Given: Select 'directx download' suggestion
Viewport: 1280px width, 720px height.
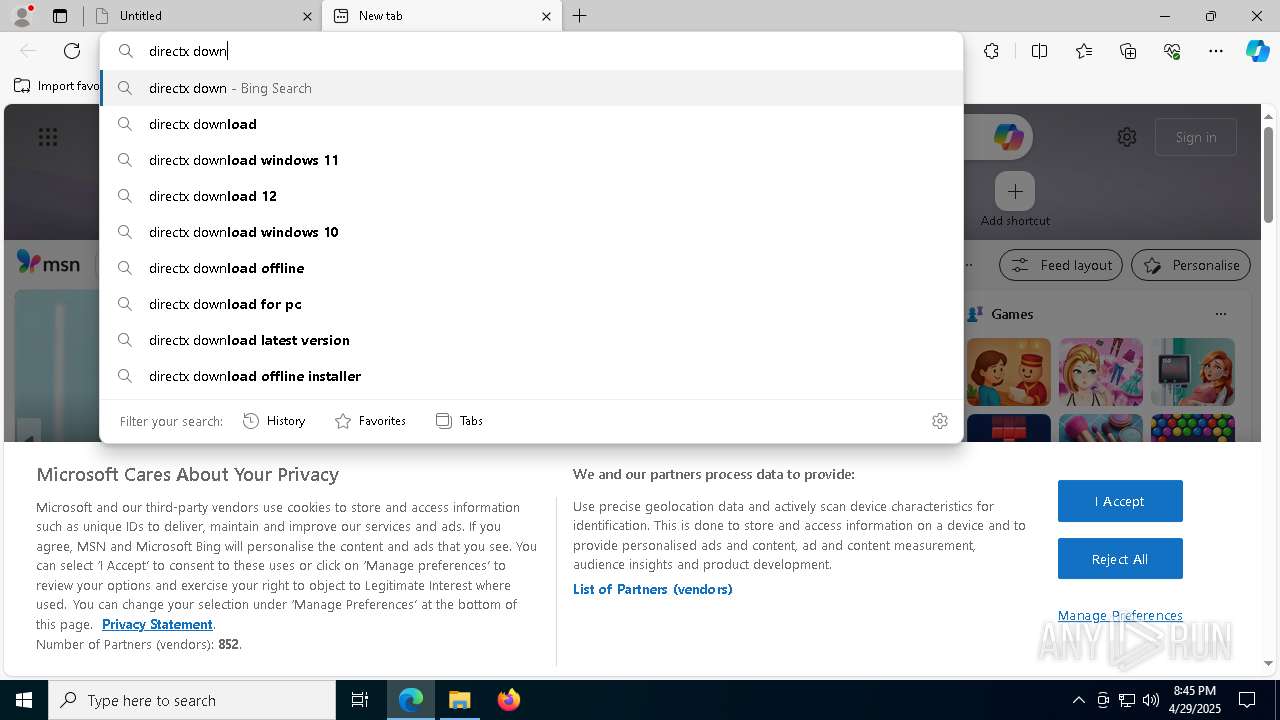Looking at the screenshot, I should click(531, 124).
